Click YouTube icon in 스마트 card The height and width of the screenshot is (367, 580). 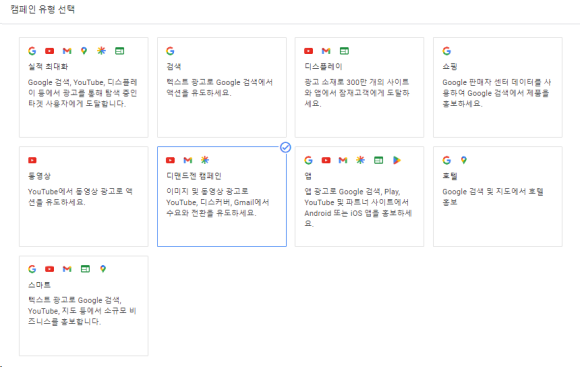(x=50, y=269)
